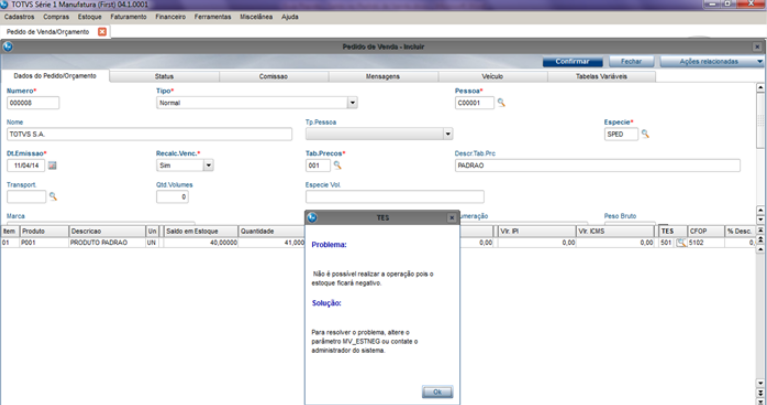This screenshot has height=405, width=767.
Task: Close the TES error dialog
Action: tap(452, 218)
